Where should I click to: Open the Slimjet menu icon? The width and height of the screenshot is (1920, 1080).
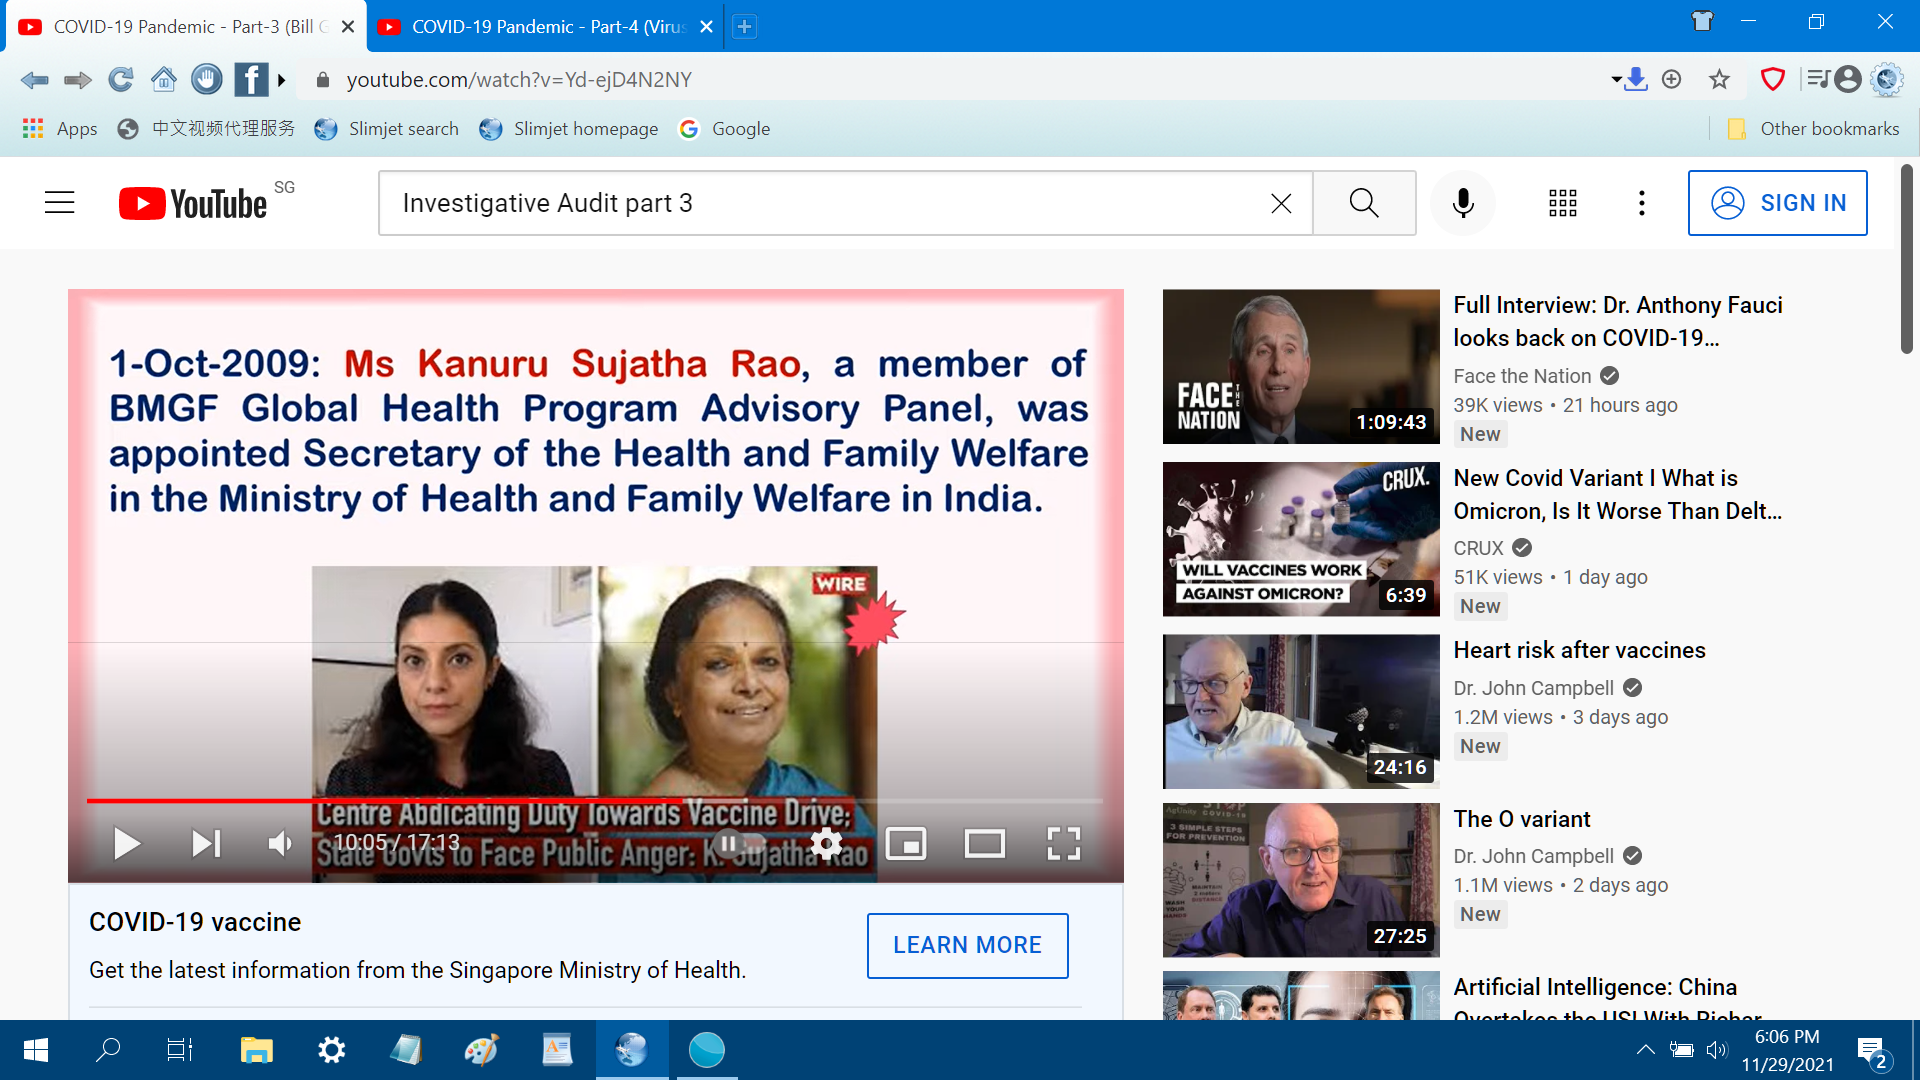pyautogui.click(x=1887, y=79)
